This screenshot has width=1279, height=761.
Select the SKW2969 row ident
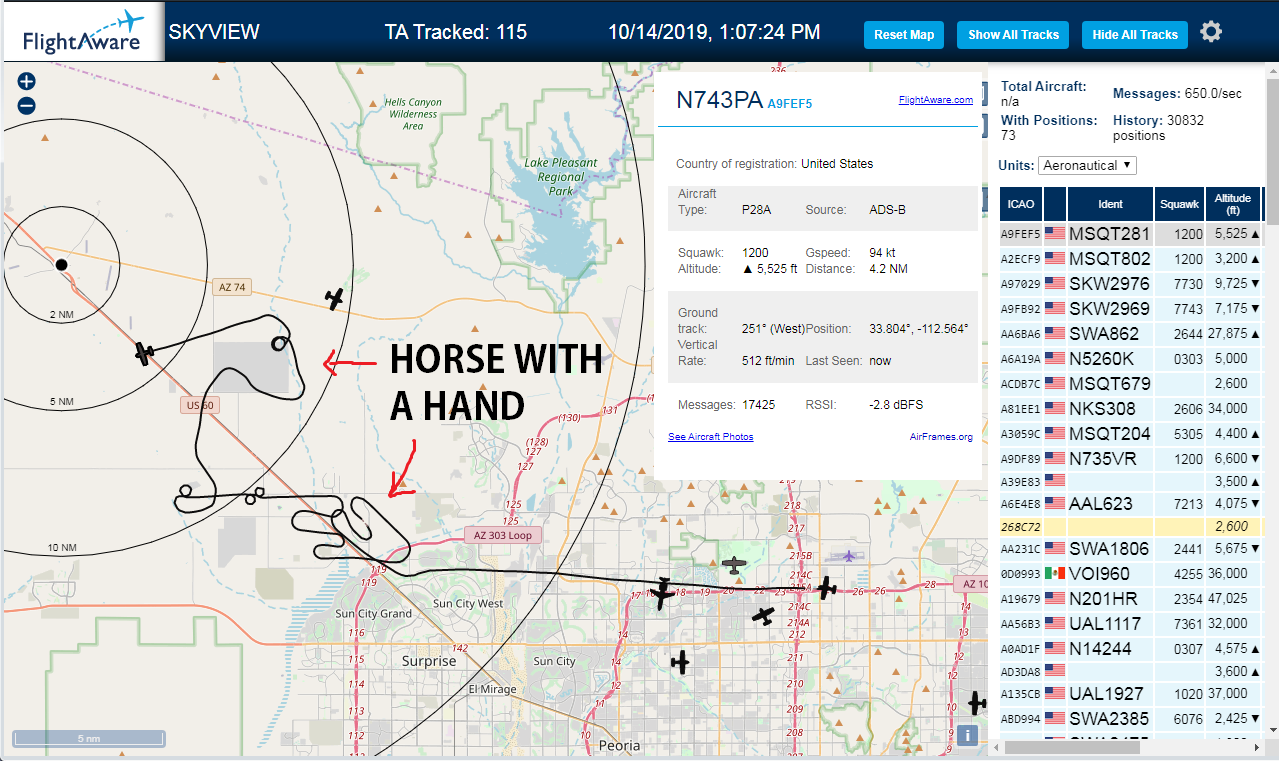(x=1110, y=309)
